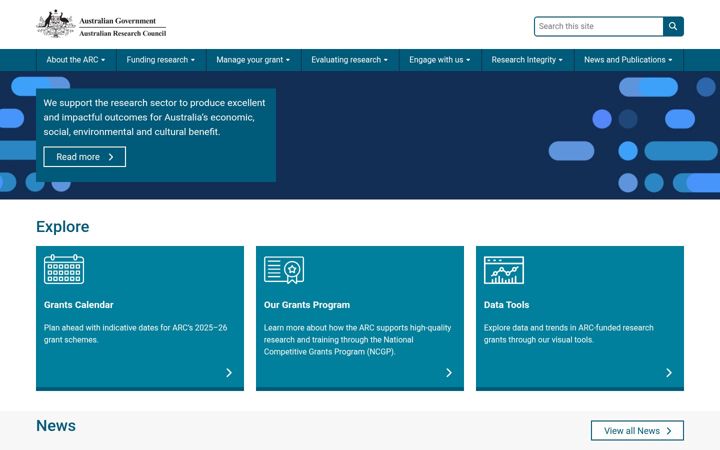This screenshot has width=720, height=450.
Task: Click the Australian Government crest logo
Action: coord(56,24)
